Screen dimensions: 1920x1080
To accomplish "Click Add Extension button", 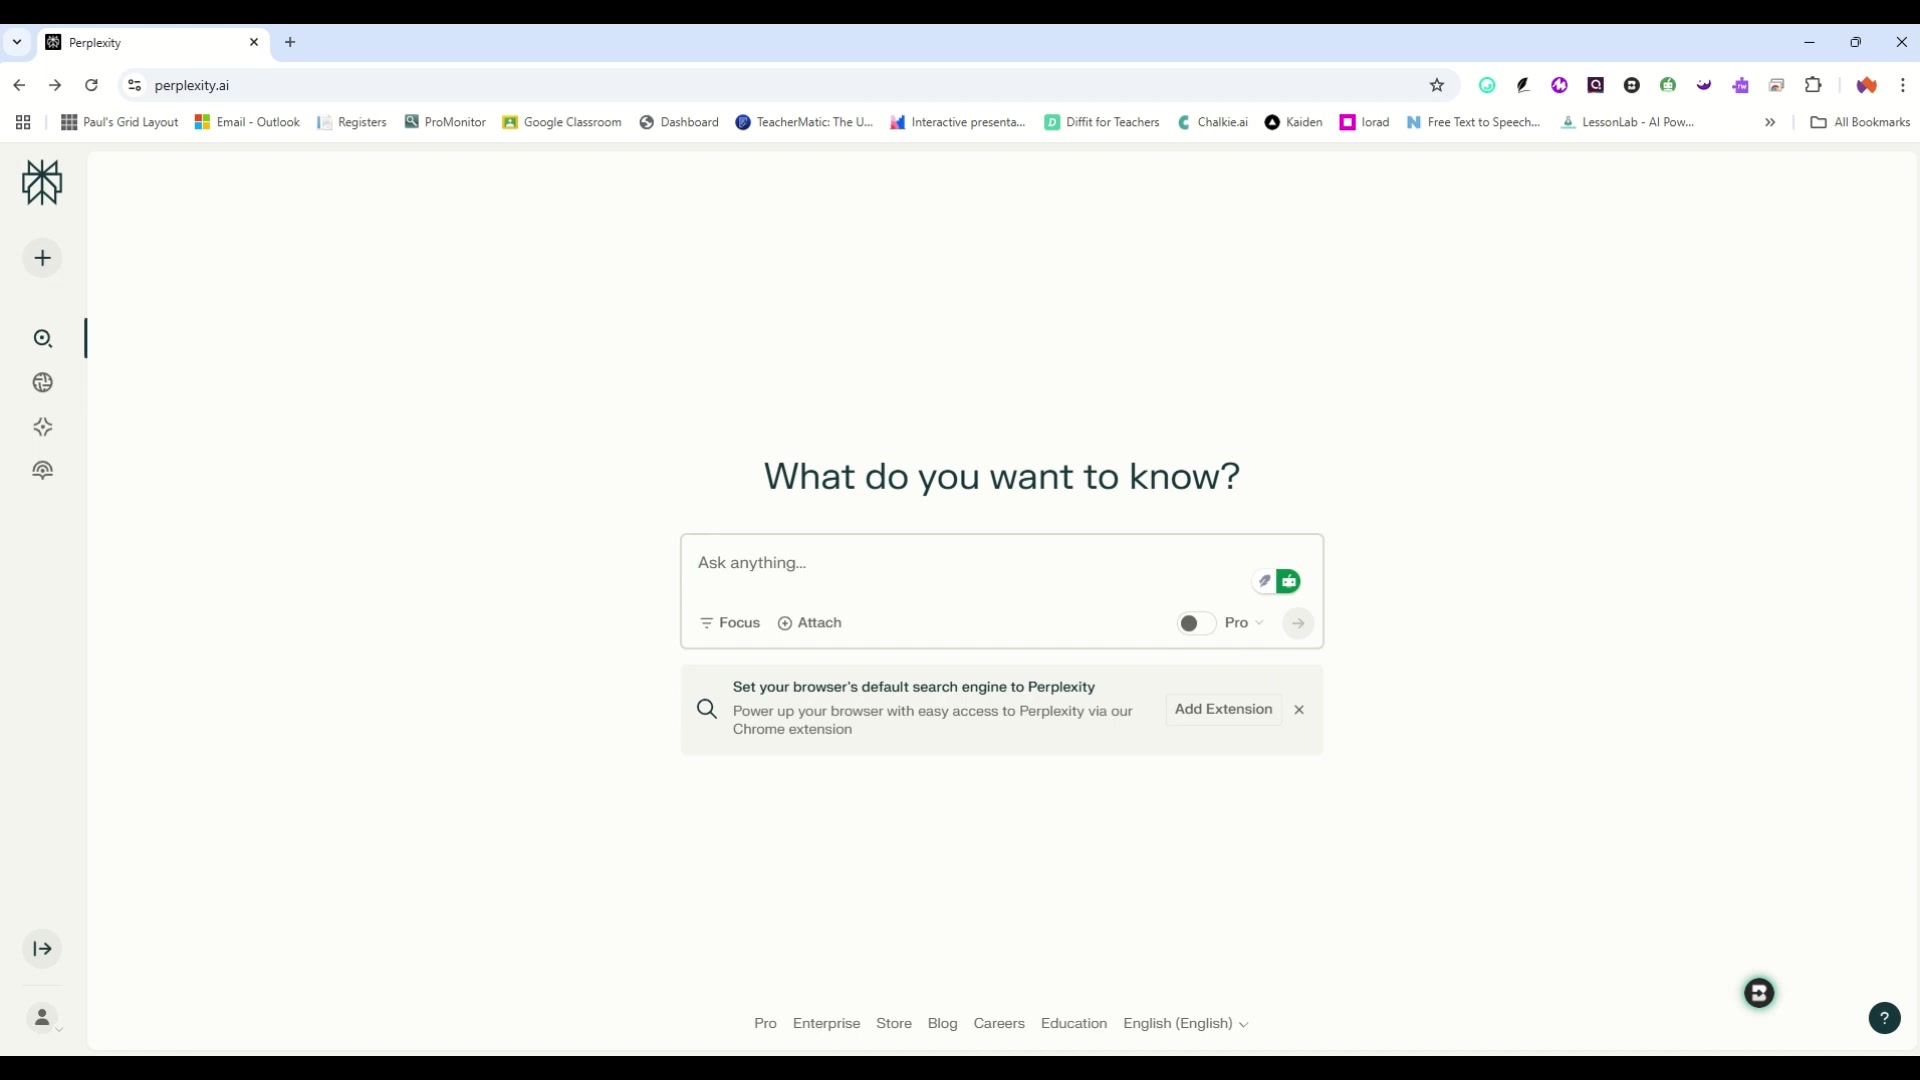I will click(x=1223, y=709).
